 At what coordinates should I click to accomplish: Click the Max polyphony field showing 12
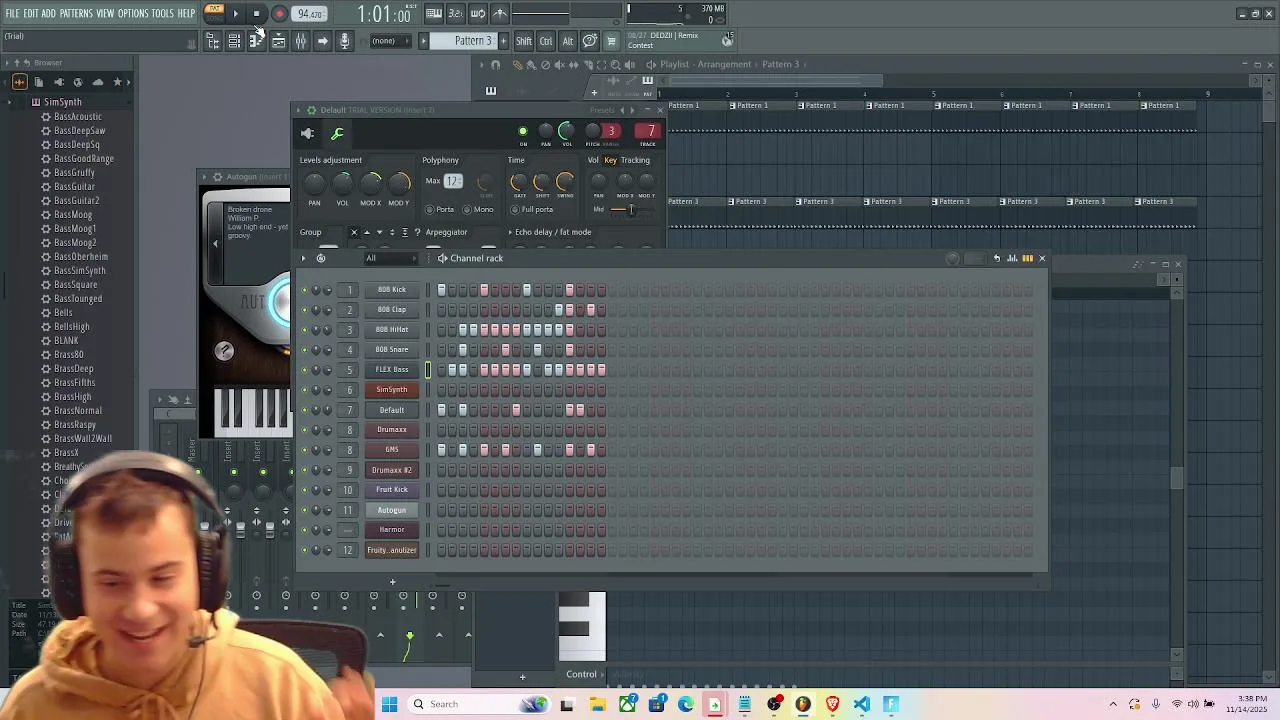coord(453,181)
